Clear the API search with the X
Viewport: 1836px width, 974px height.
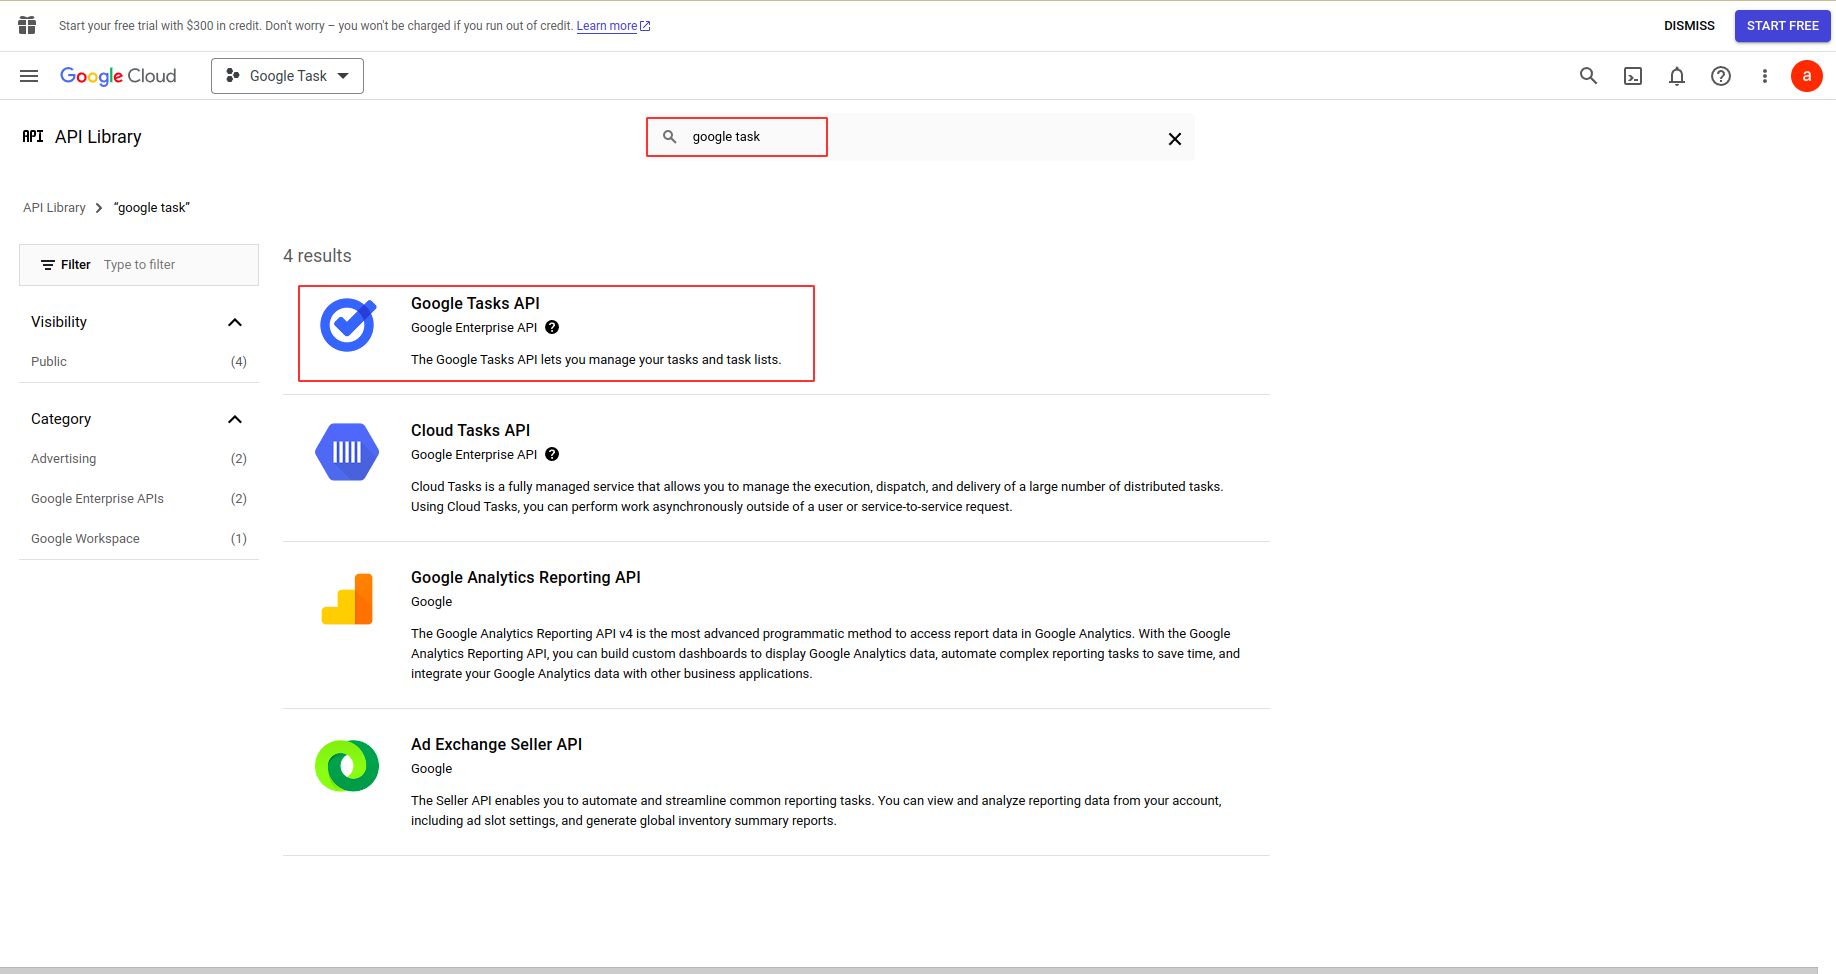[1175, 139]
